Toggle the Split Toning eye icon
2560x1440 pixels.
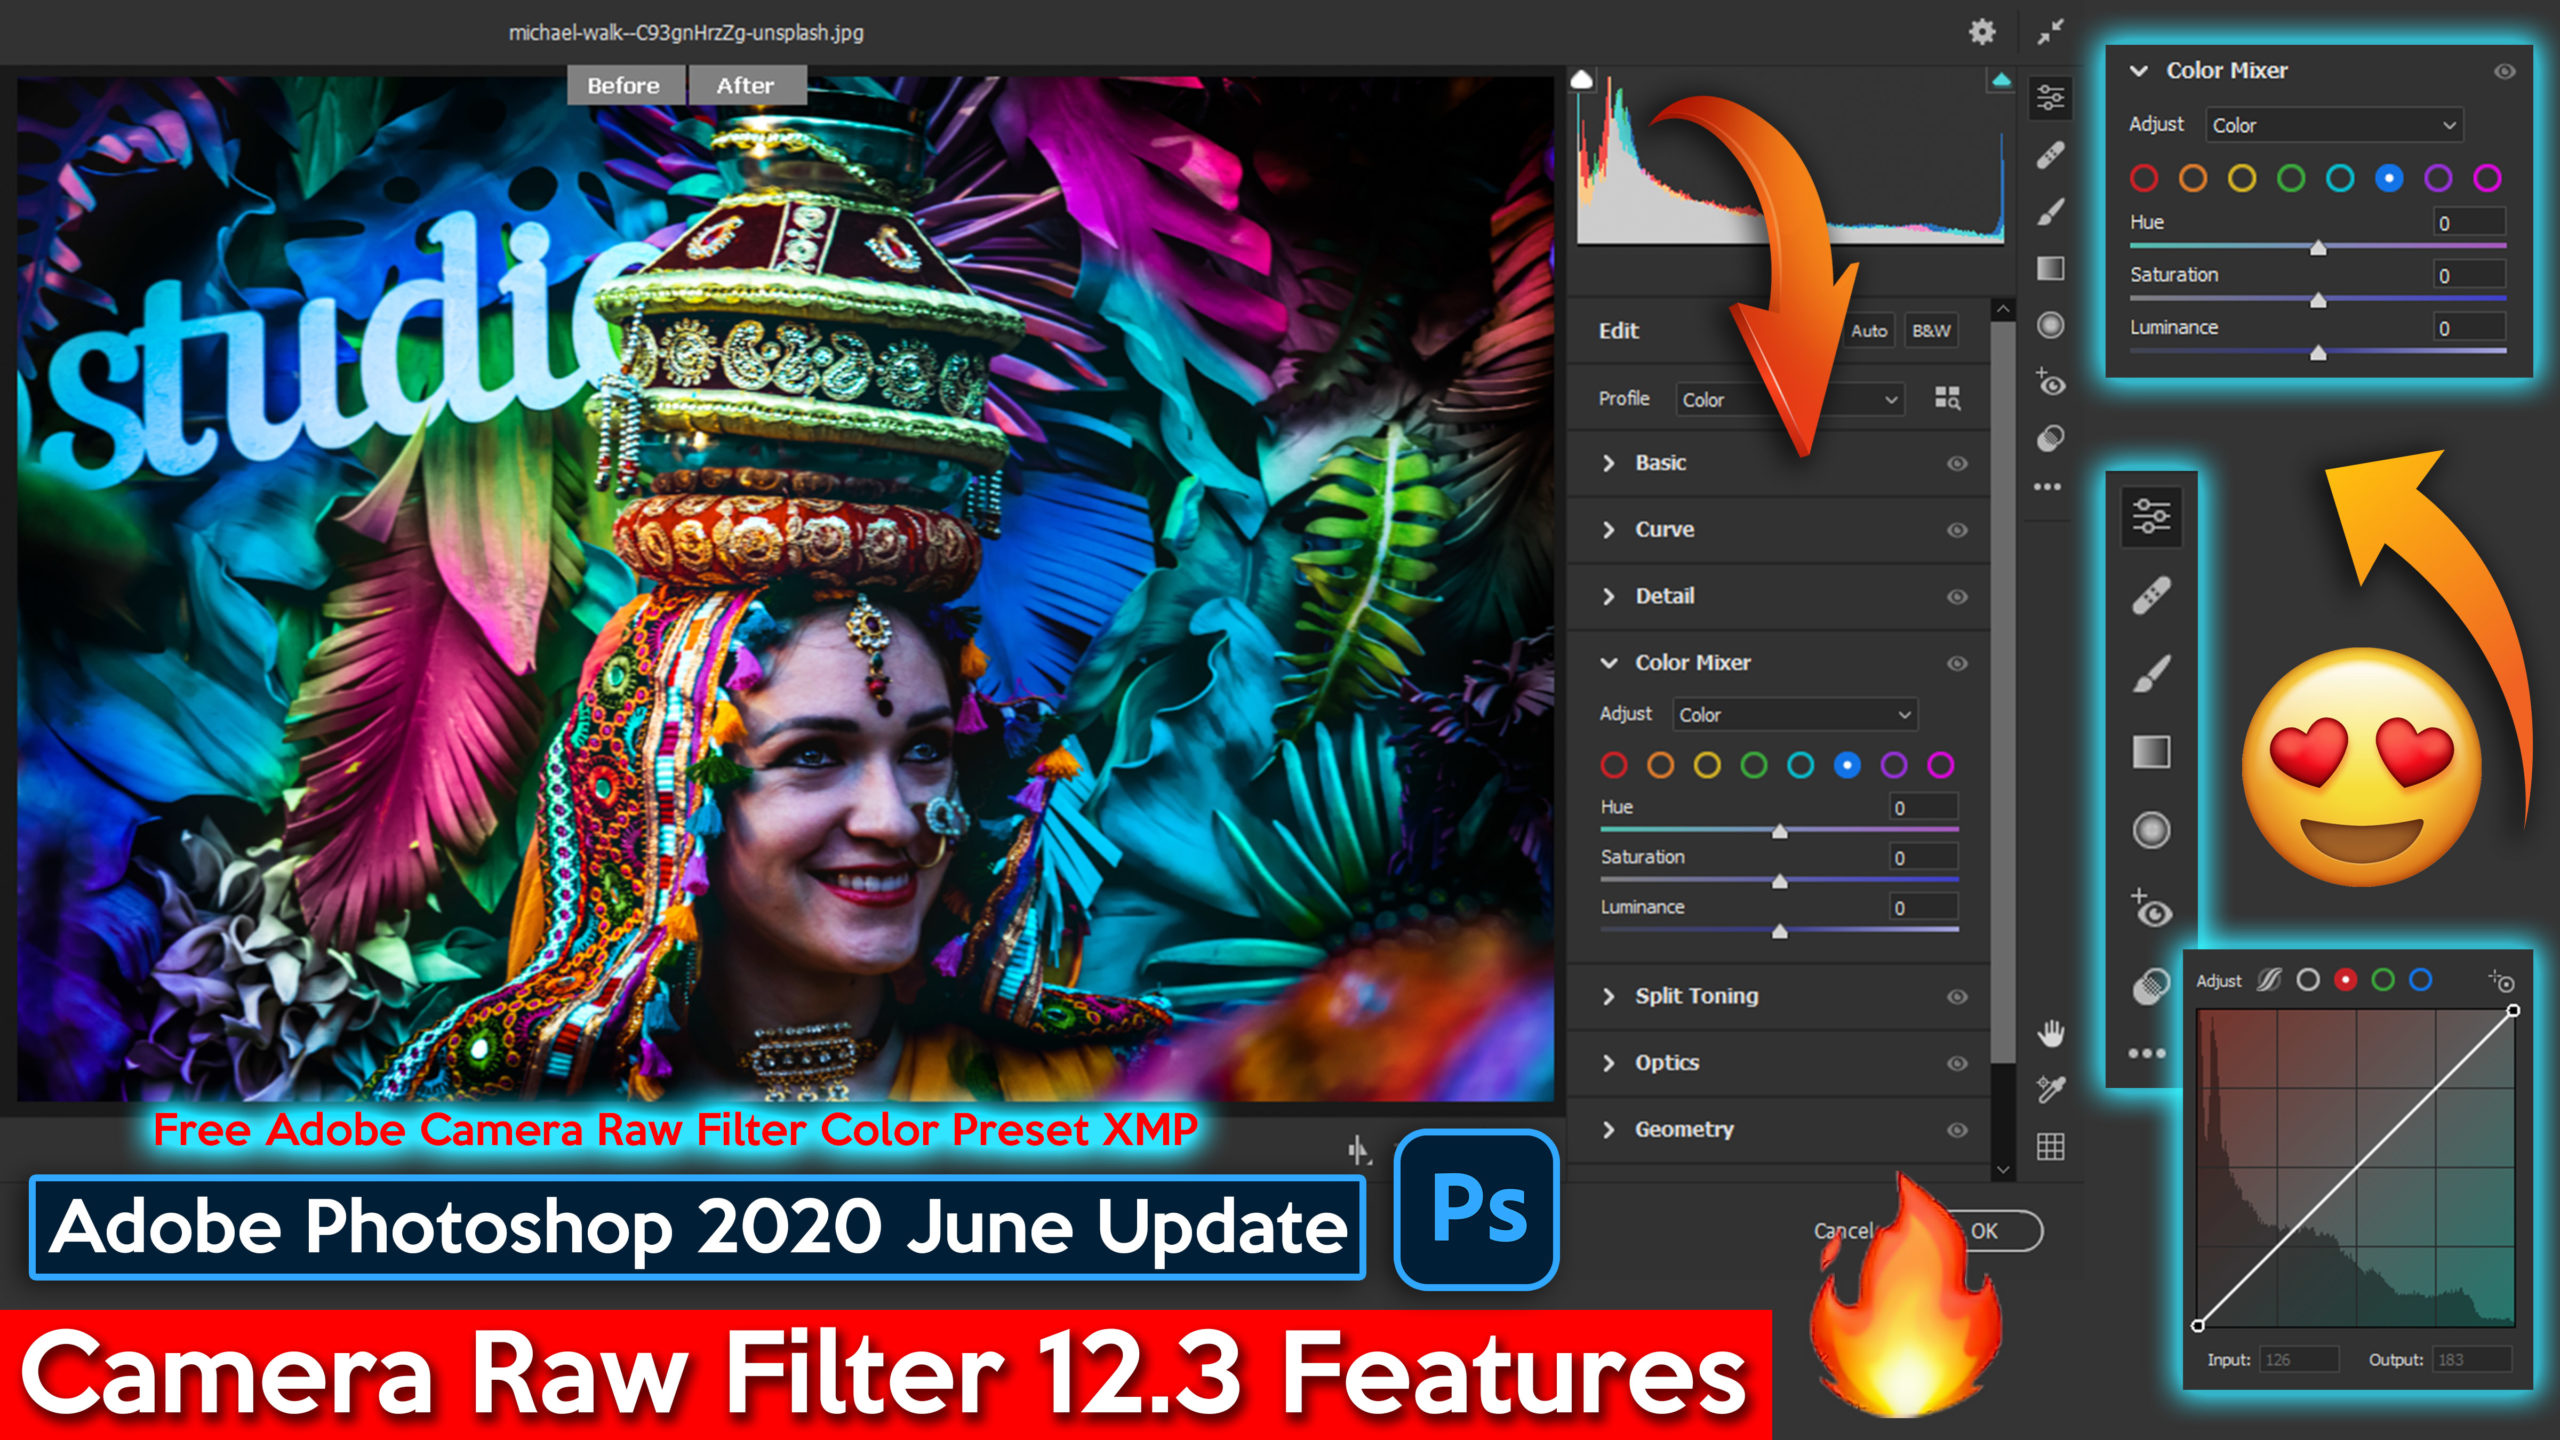(1957, 997)
